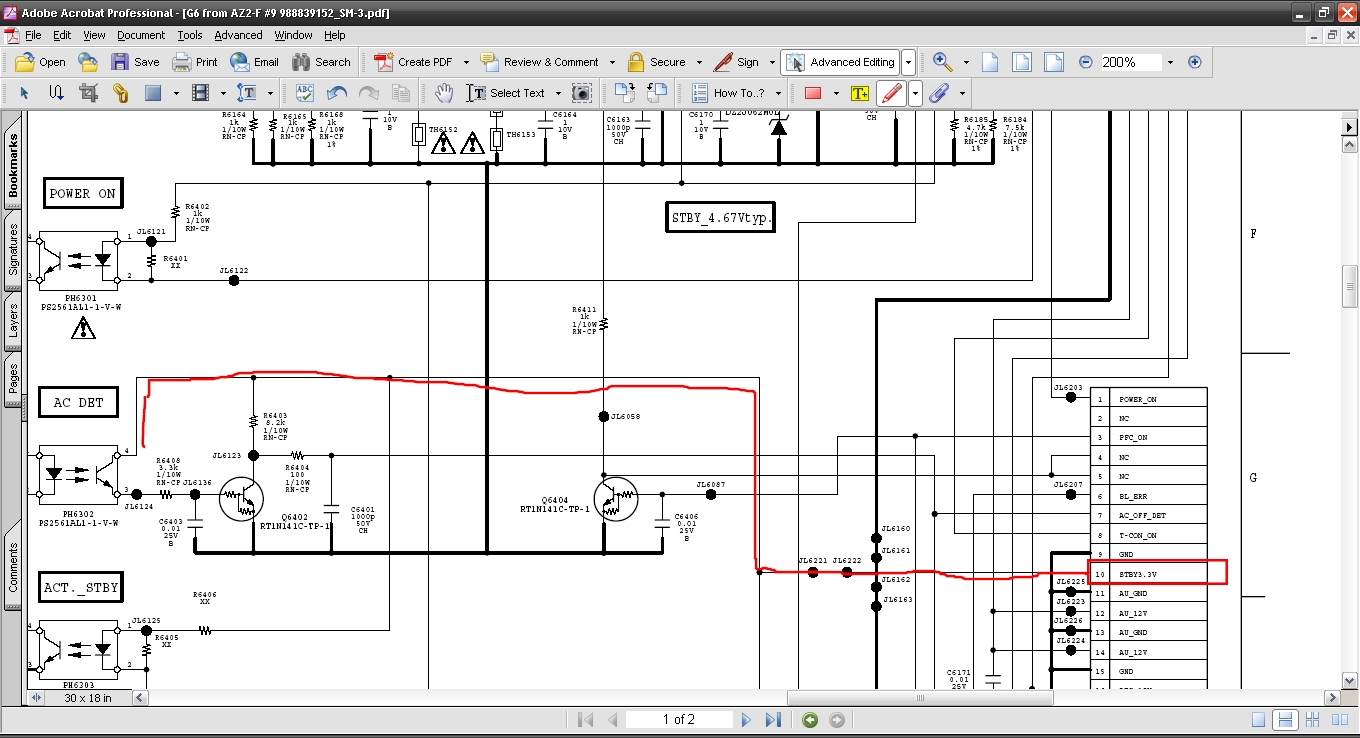
Task: Toggle the Pencil tool
Action: click(x=892, y=93)
